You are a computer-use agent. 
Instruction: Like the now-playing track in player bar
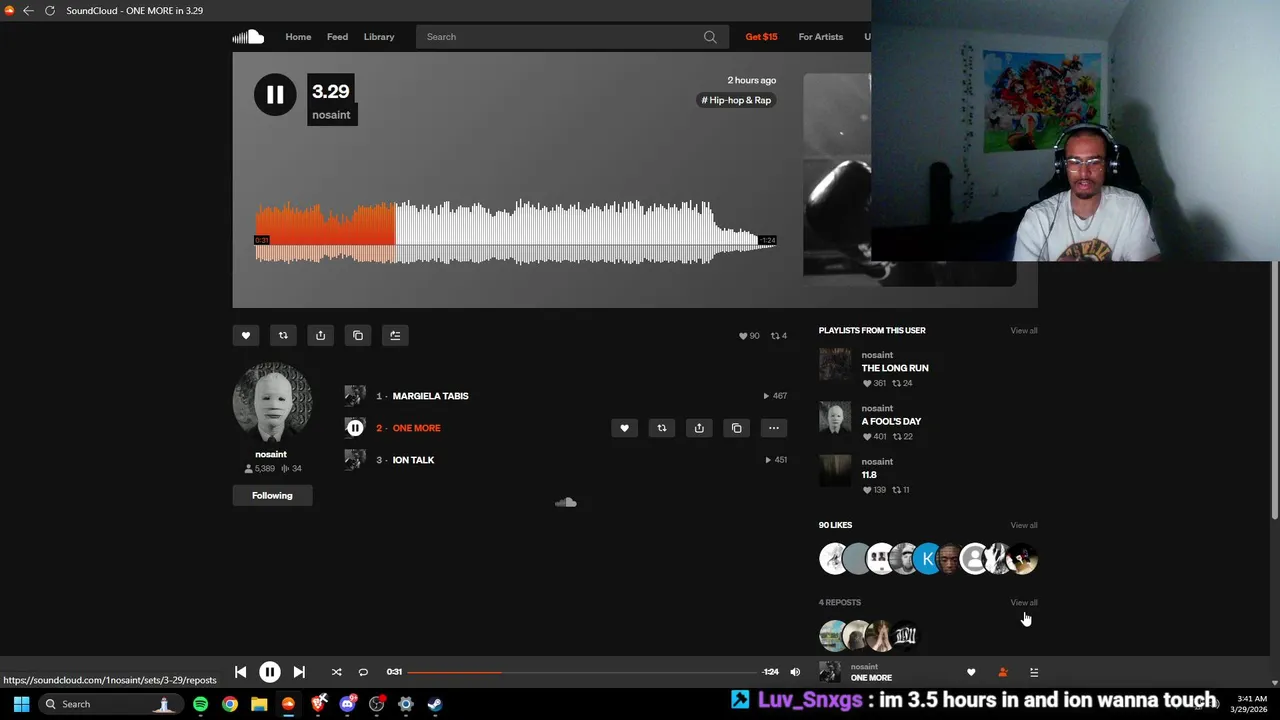point(971,672)
